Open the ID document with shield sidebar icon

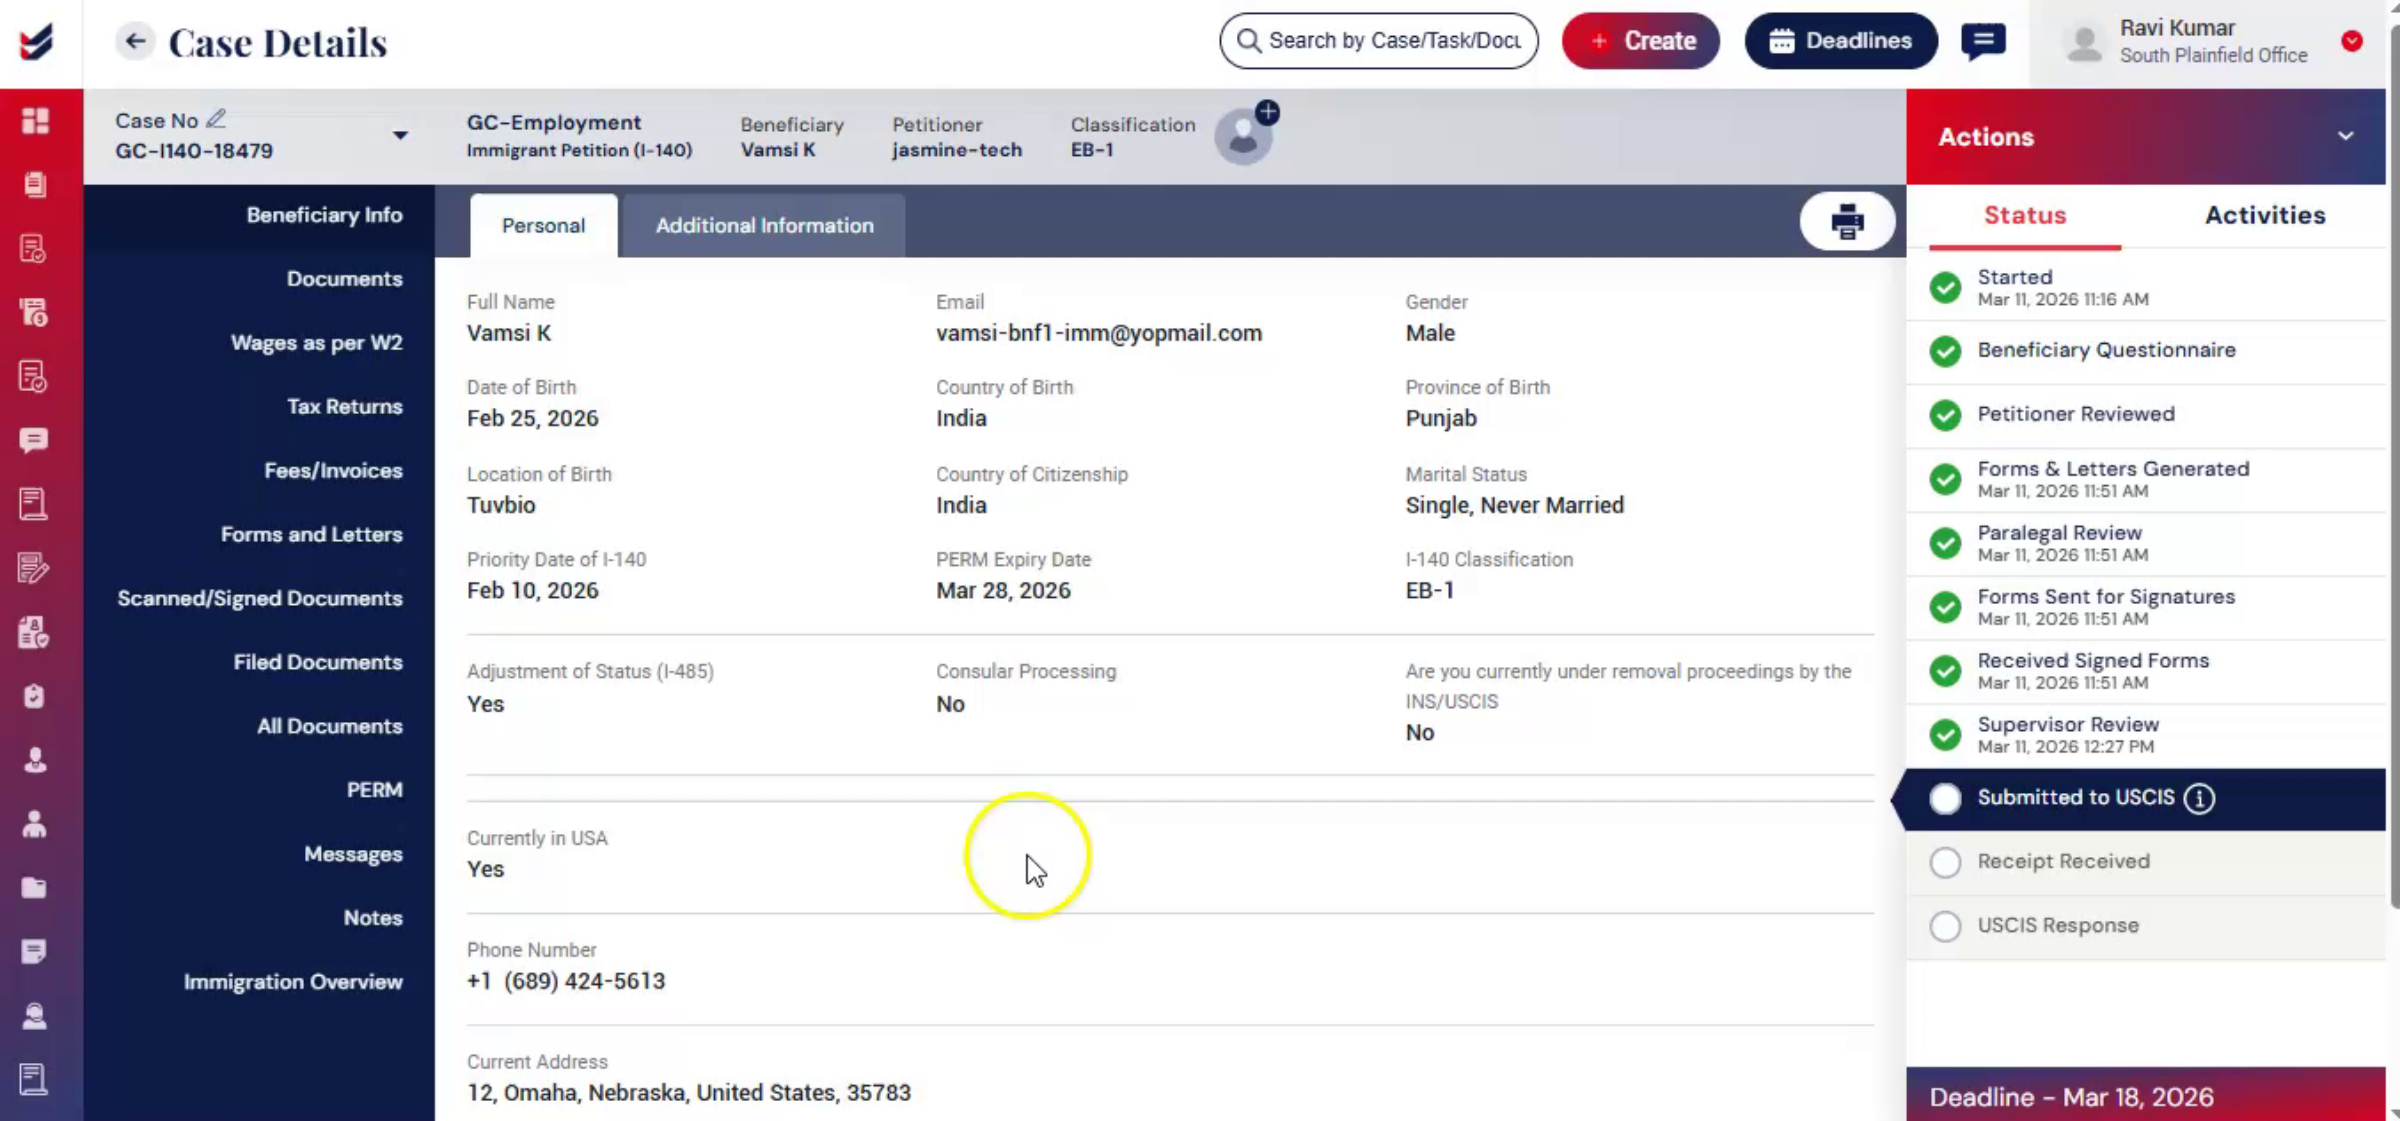click(34, 632)
